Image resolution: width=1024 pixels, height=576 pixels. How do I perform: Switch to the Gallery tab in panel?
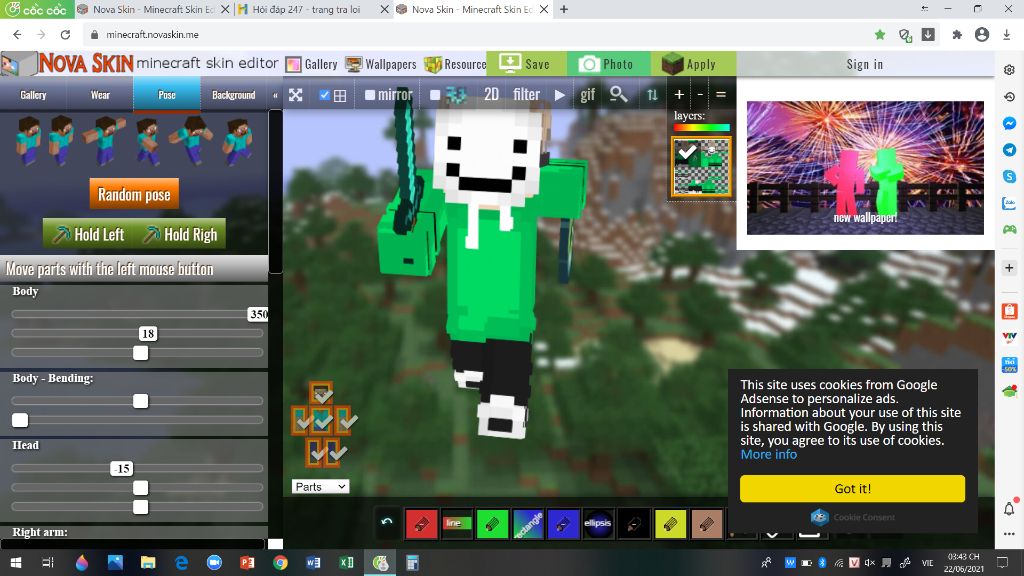pos(33,95)
